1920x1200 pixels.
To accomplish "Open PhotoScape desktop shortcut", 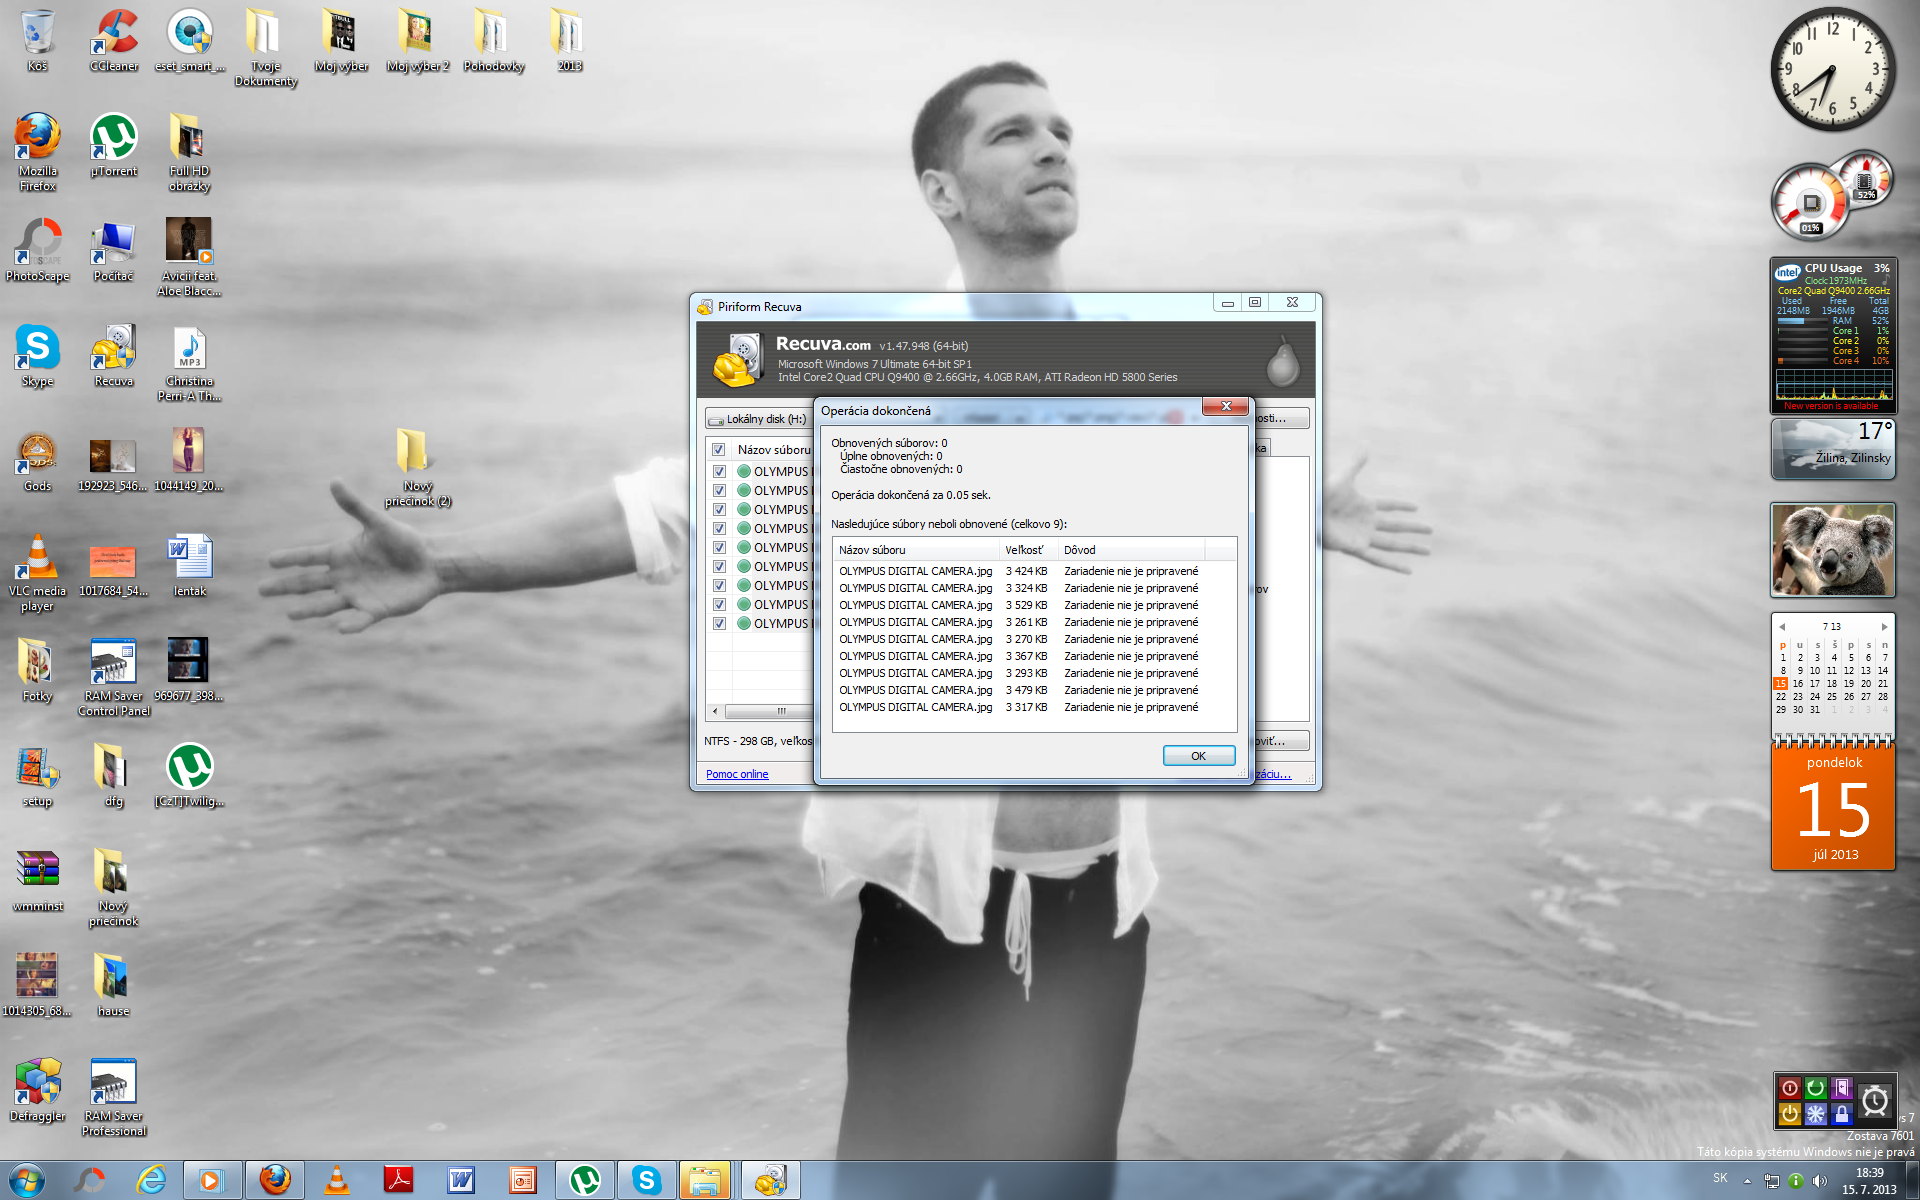I will click(x=38, y=246).
